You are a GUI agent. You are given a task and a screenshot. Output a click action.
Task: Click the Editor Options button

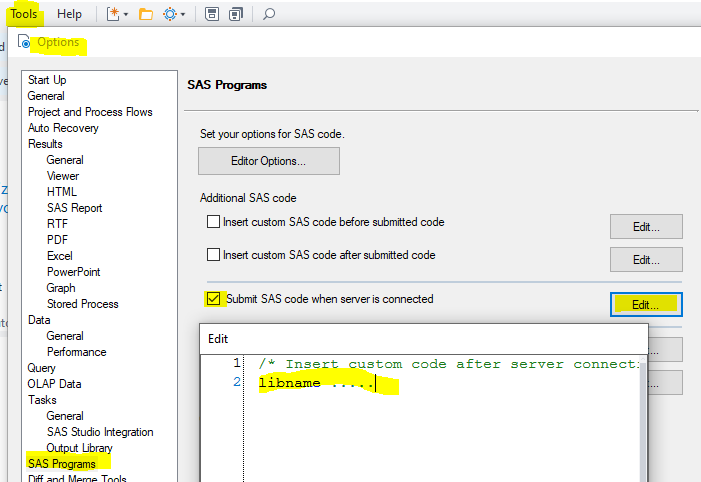coord(269,161)
